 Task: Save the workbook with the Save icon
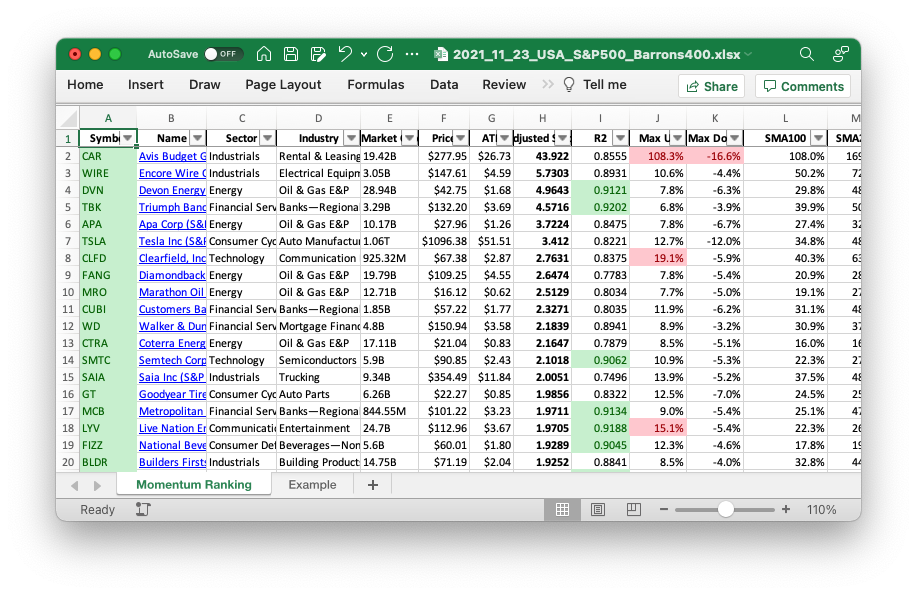(291, 54)
